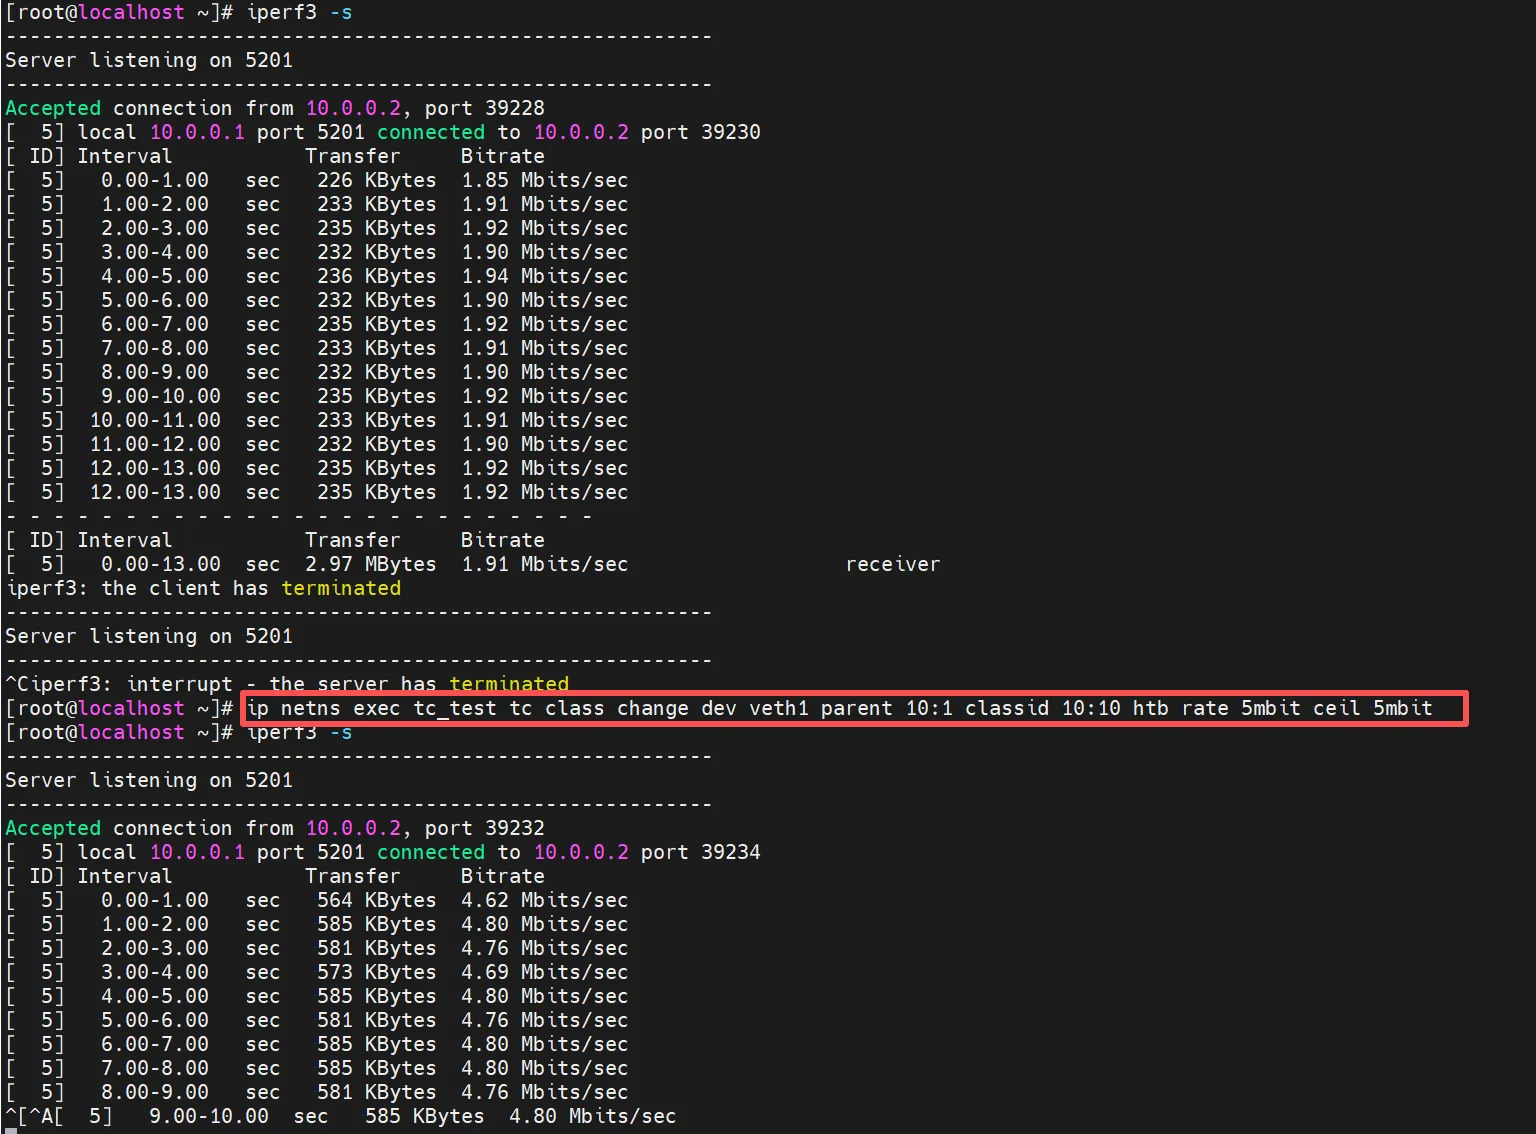
Task: Click the word 'receiver' in the summary row
Action: [892, 565]
